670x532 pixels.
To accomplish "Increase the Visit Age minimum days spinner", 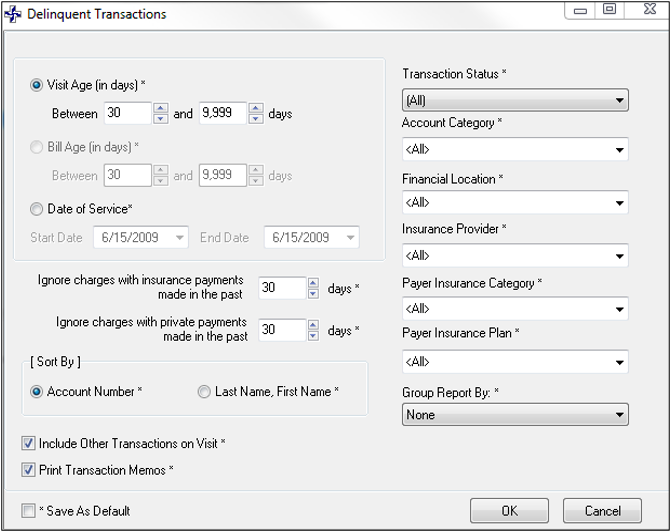I will point(160,108).
